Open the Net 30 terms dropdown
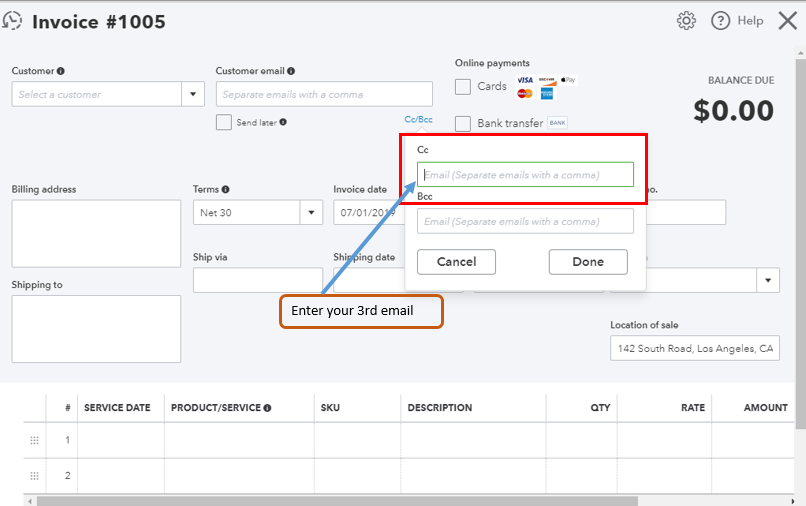806x506 pixels. tap(311, 212)
